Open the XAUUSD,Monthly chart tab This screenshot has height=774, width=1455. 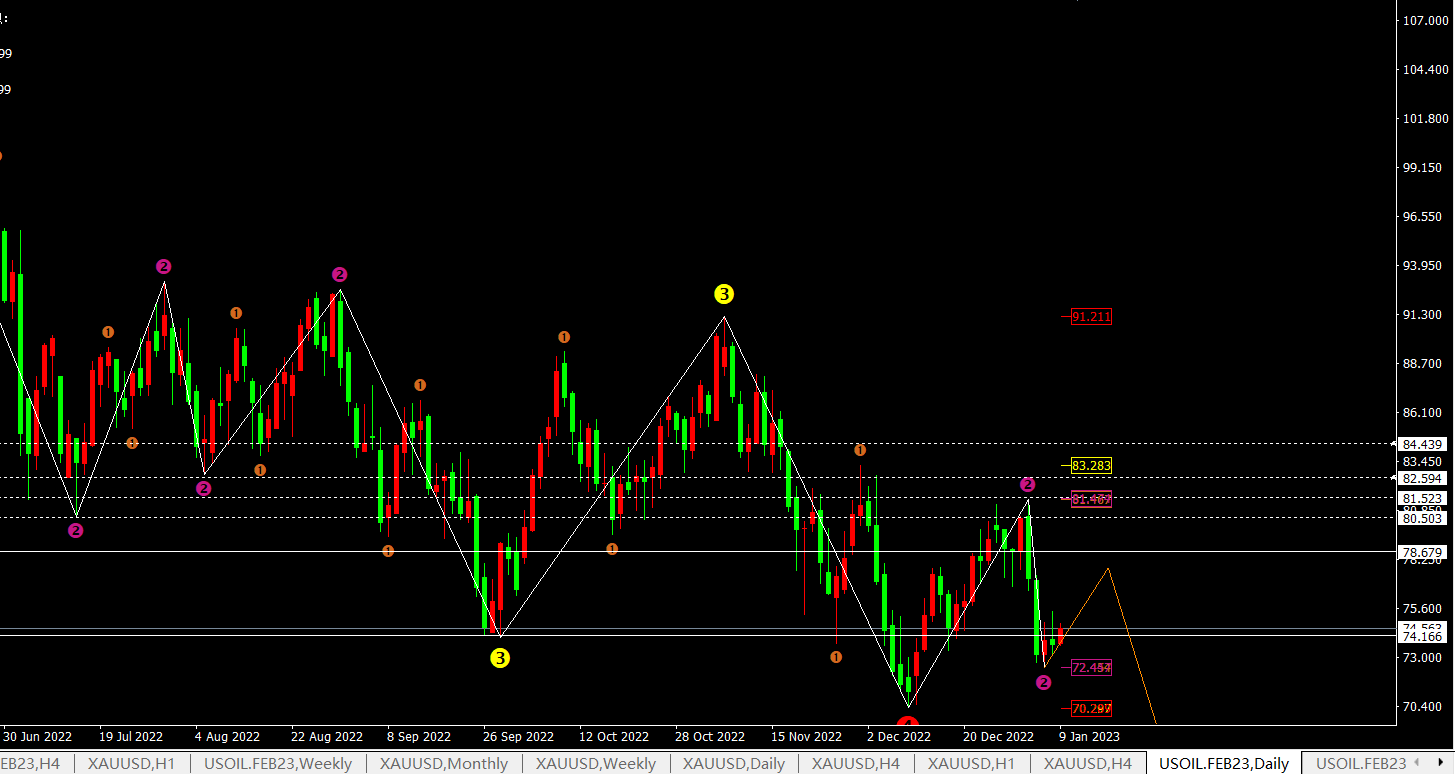coord(444,763)
